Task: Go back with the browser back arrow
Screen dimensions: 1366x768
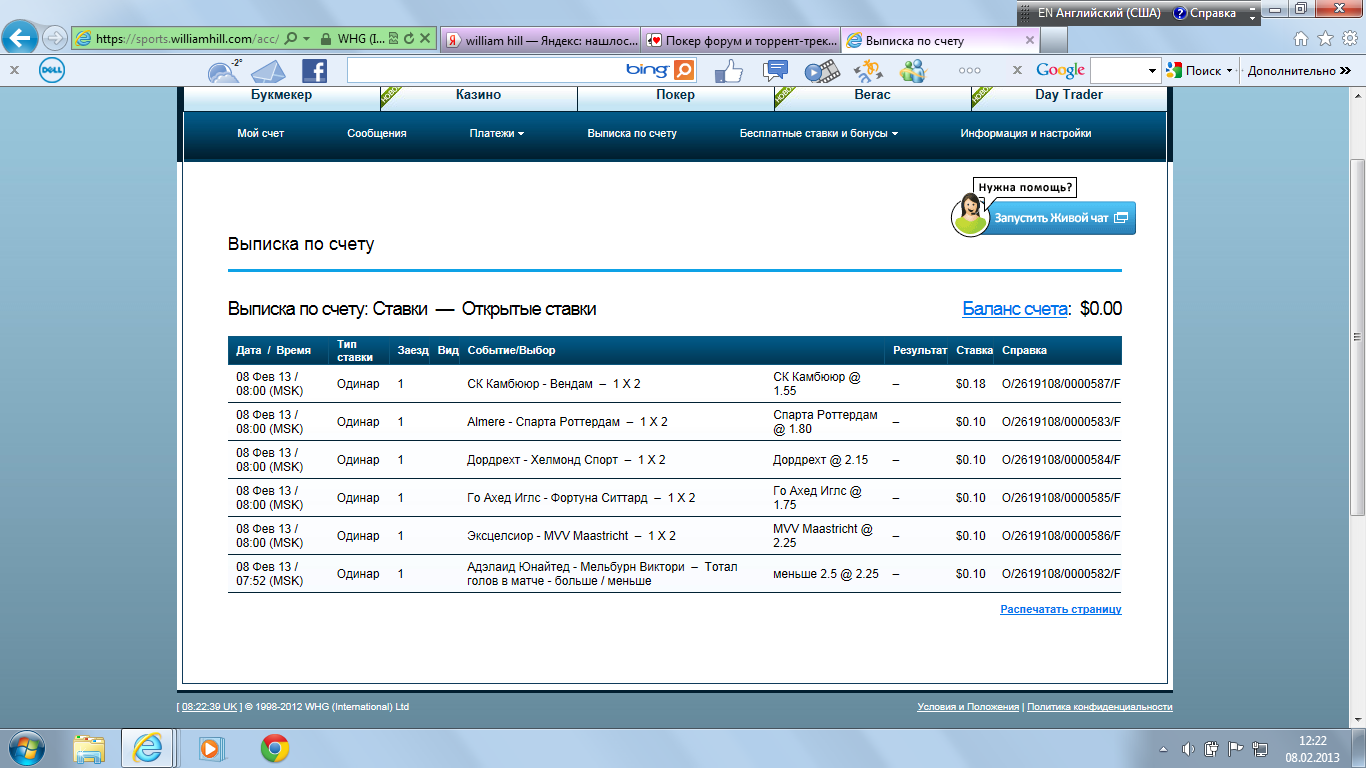Action: tap(20, 39)
